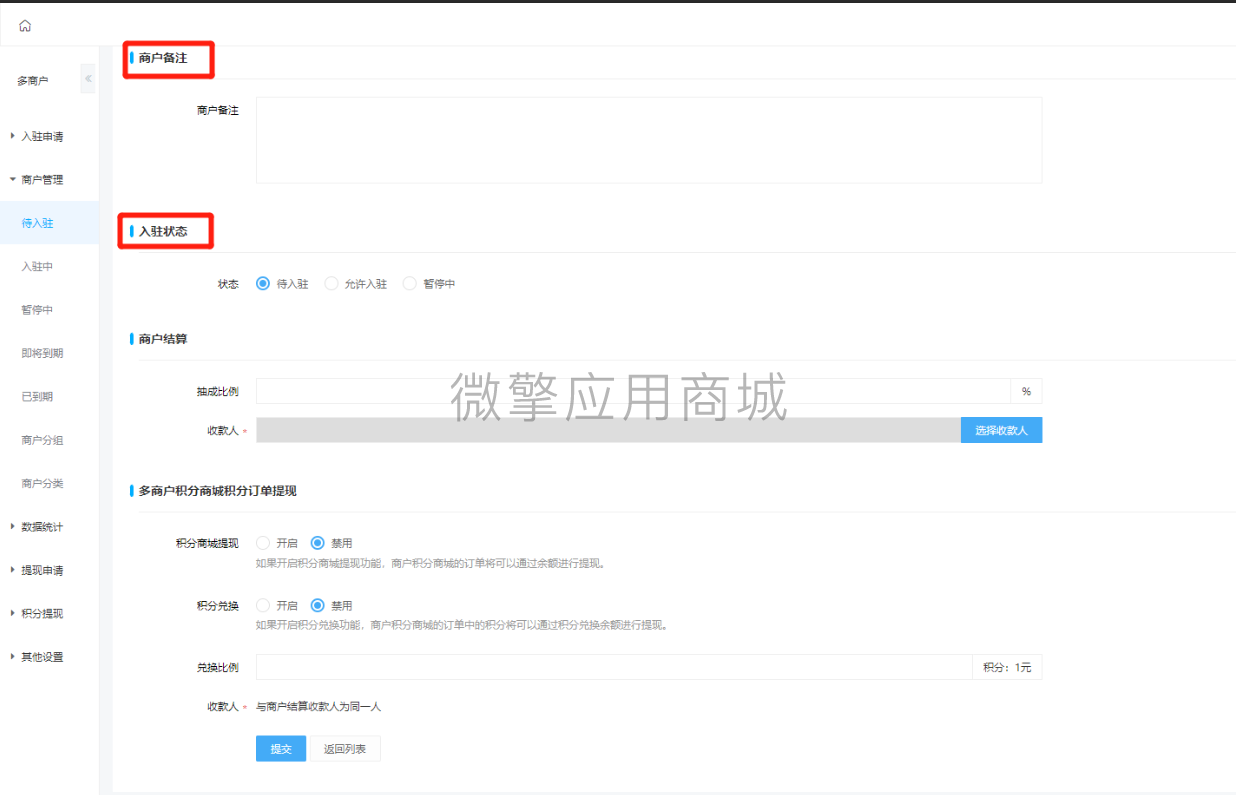
Task: Open the 待入驻 sidebar item
Action: coord(49,223)
